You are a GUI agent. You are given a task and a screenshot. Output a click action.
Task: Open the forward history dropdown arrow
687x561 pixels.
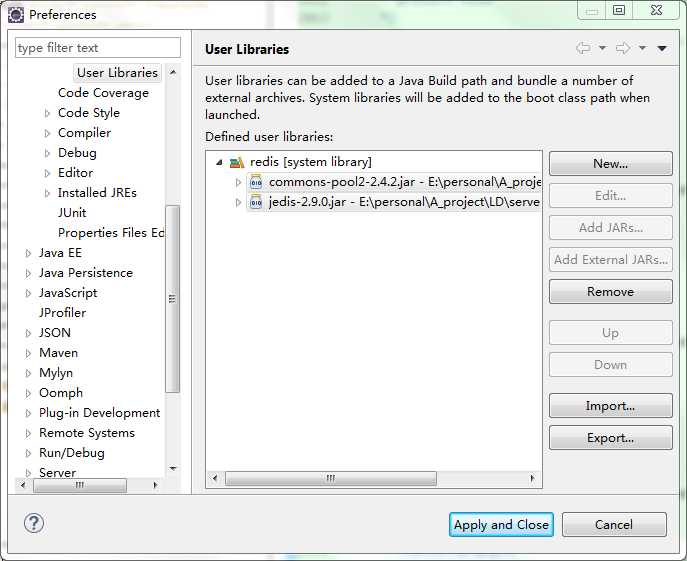pyautogui.click(x=642, y=48)
